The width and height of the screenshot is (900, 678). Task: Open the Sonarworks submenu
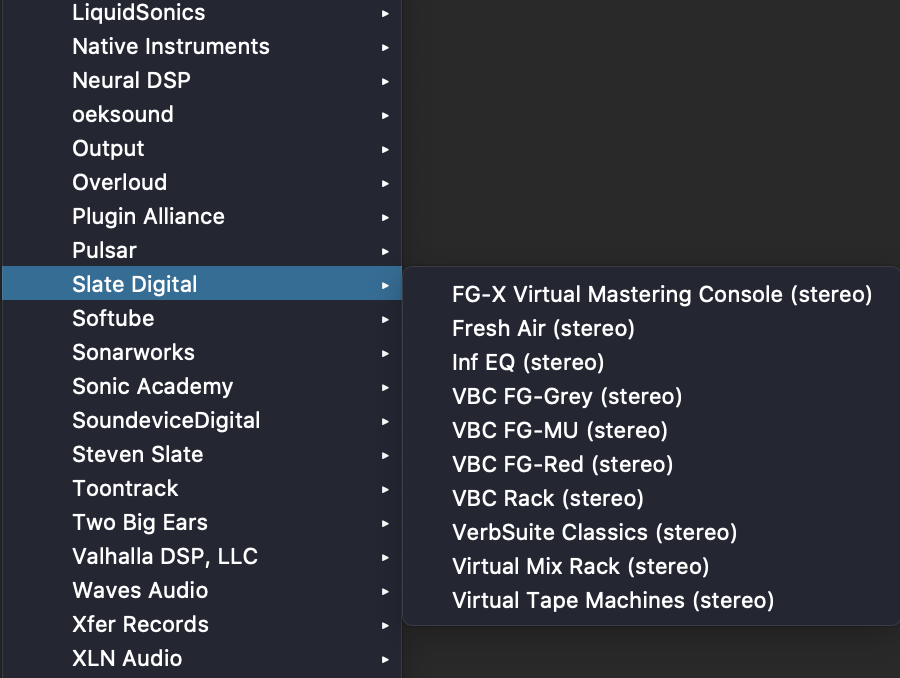tap(201, 352)
